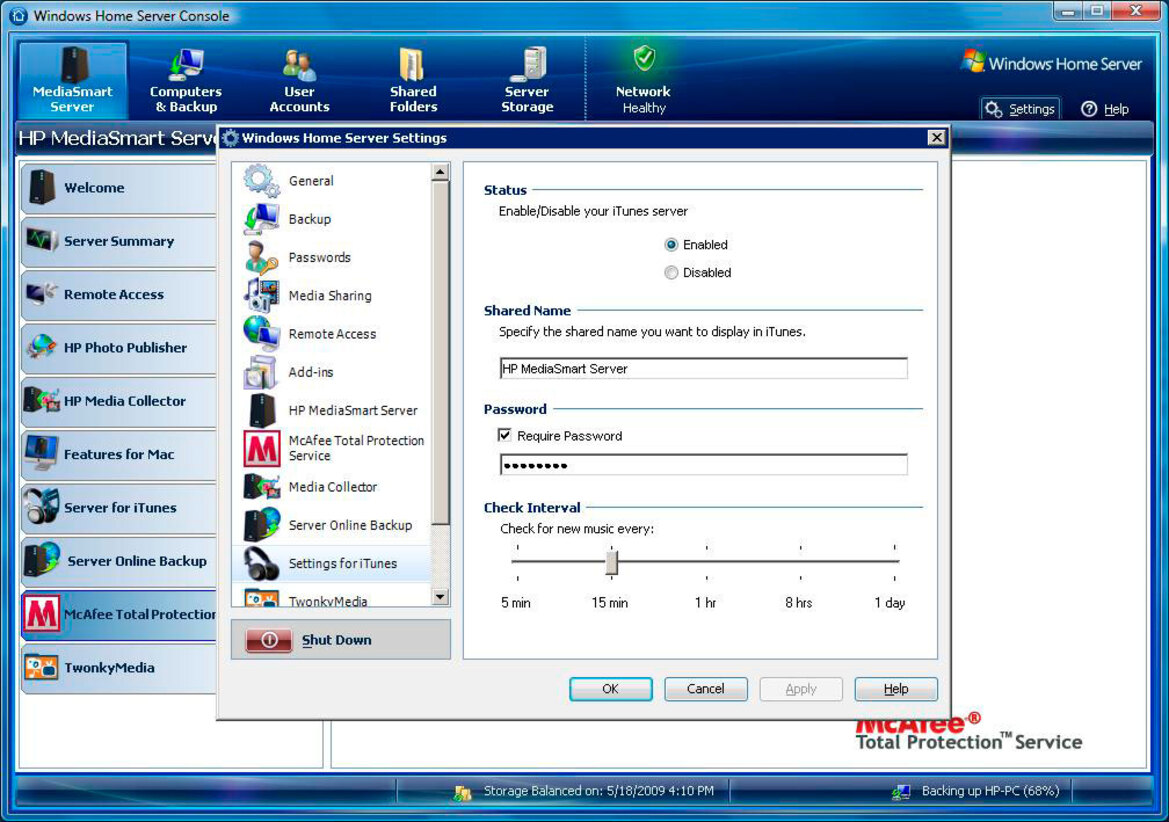The width and height of the screenshot is (1169, 822).
Task: Open Server for iTunes in the sidebar
Action: (119, 508)
